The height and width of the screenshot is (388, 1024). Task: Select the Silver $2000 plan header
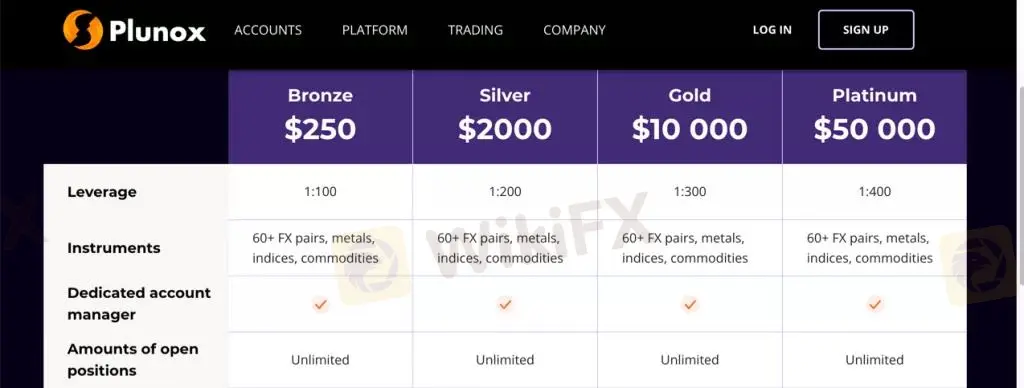pyautogui.click(x=505, y=117)
